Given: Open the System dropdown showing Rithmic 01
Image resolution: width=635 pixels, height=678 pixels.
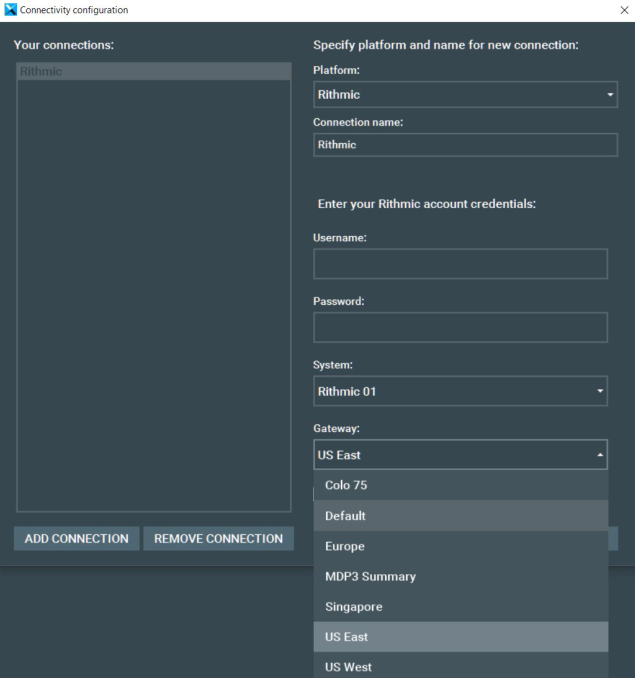Looking at the screenshot, I should pyautogui.click(x=460, y=391).
